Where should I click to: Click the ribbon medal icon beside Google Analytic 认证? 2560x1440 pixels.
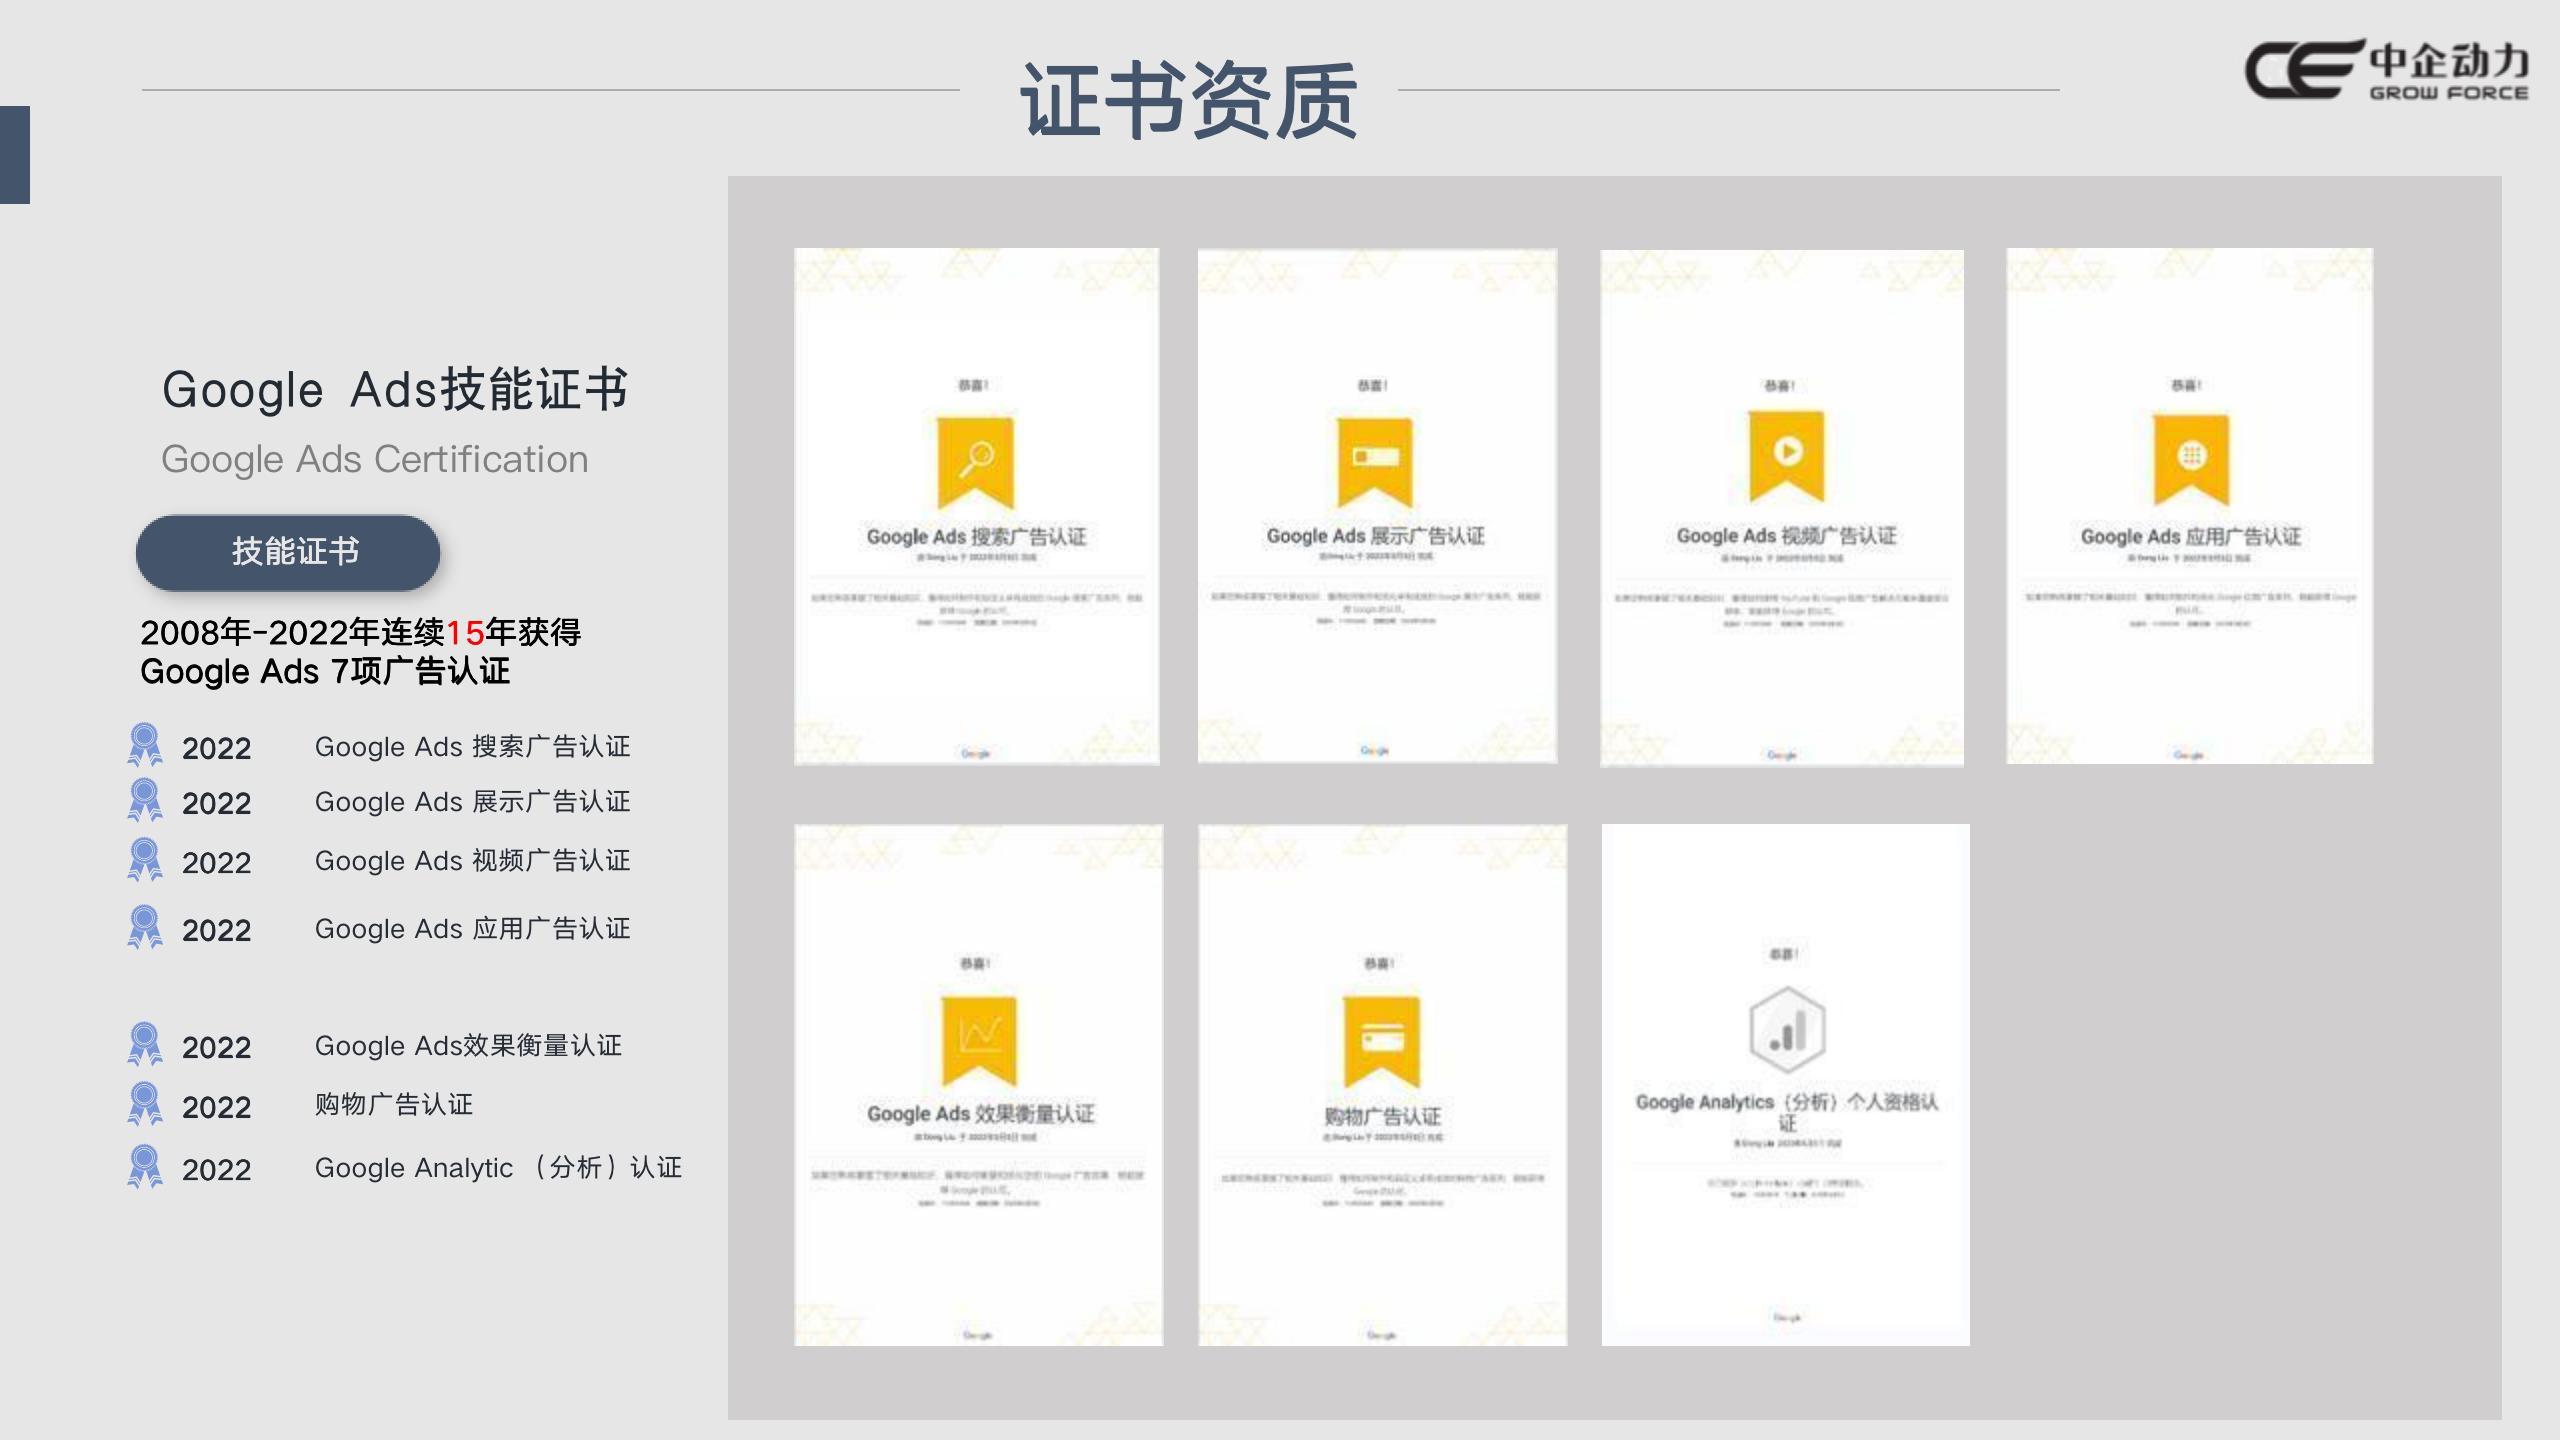point(145,1166)
